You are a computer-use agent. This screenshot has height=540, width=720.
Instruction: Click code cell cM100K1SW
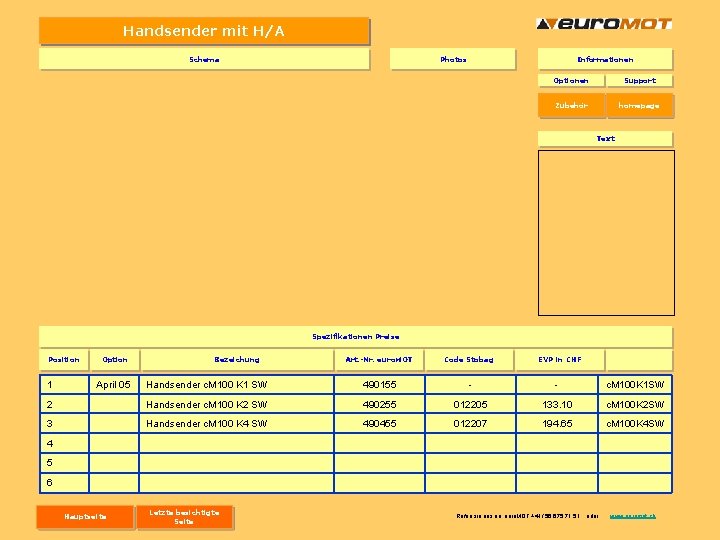pos(635,385)
